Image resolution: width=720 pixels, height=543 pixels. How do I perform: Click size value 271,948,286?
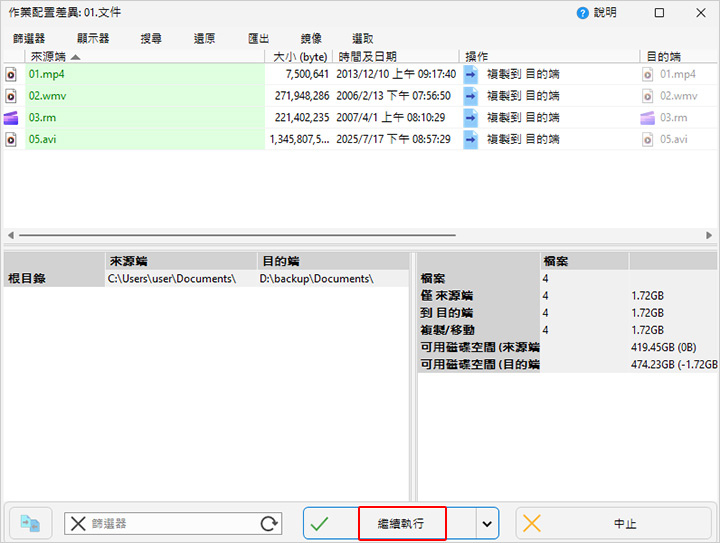click(x=302, y=96)
